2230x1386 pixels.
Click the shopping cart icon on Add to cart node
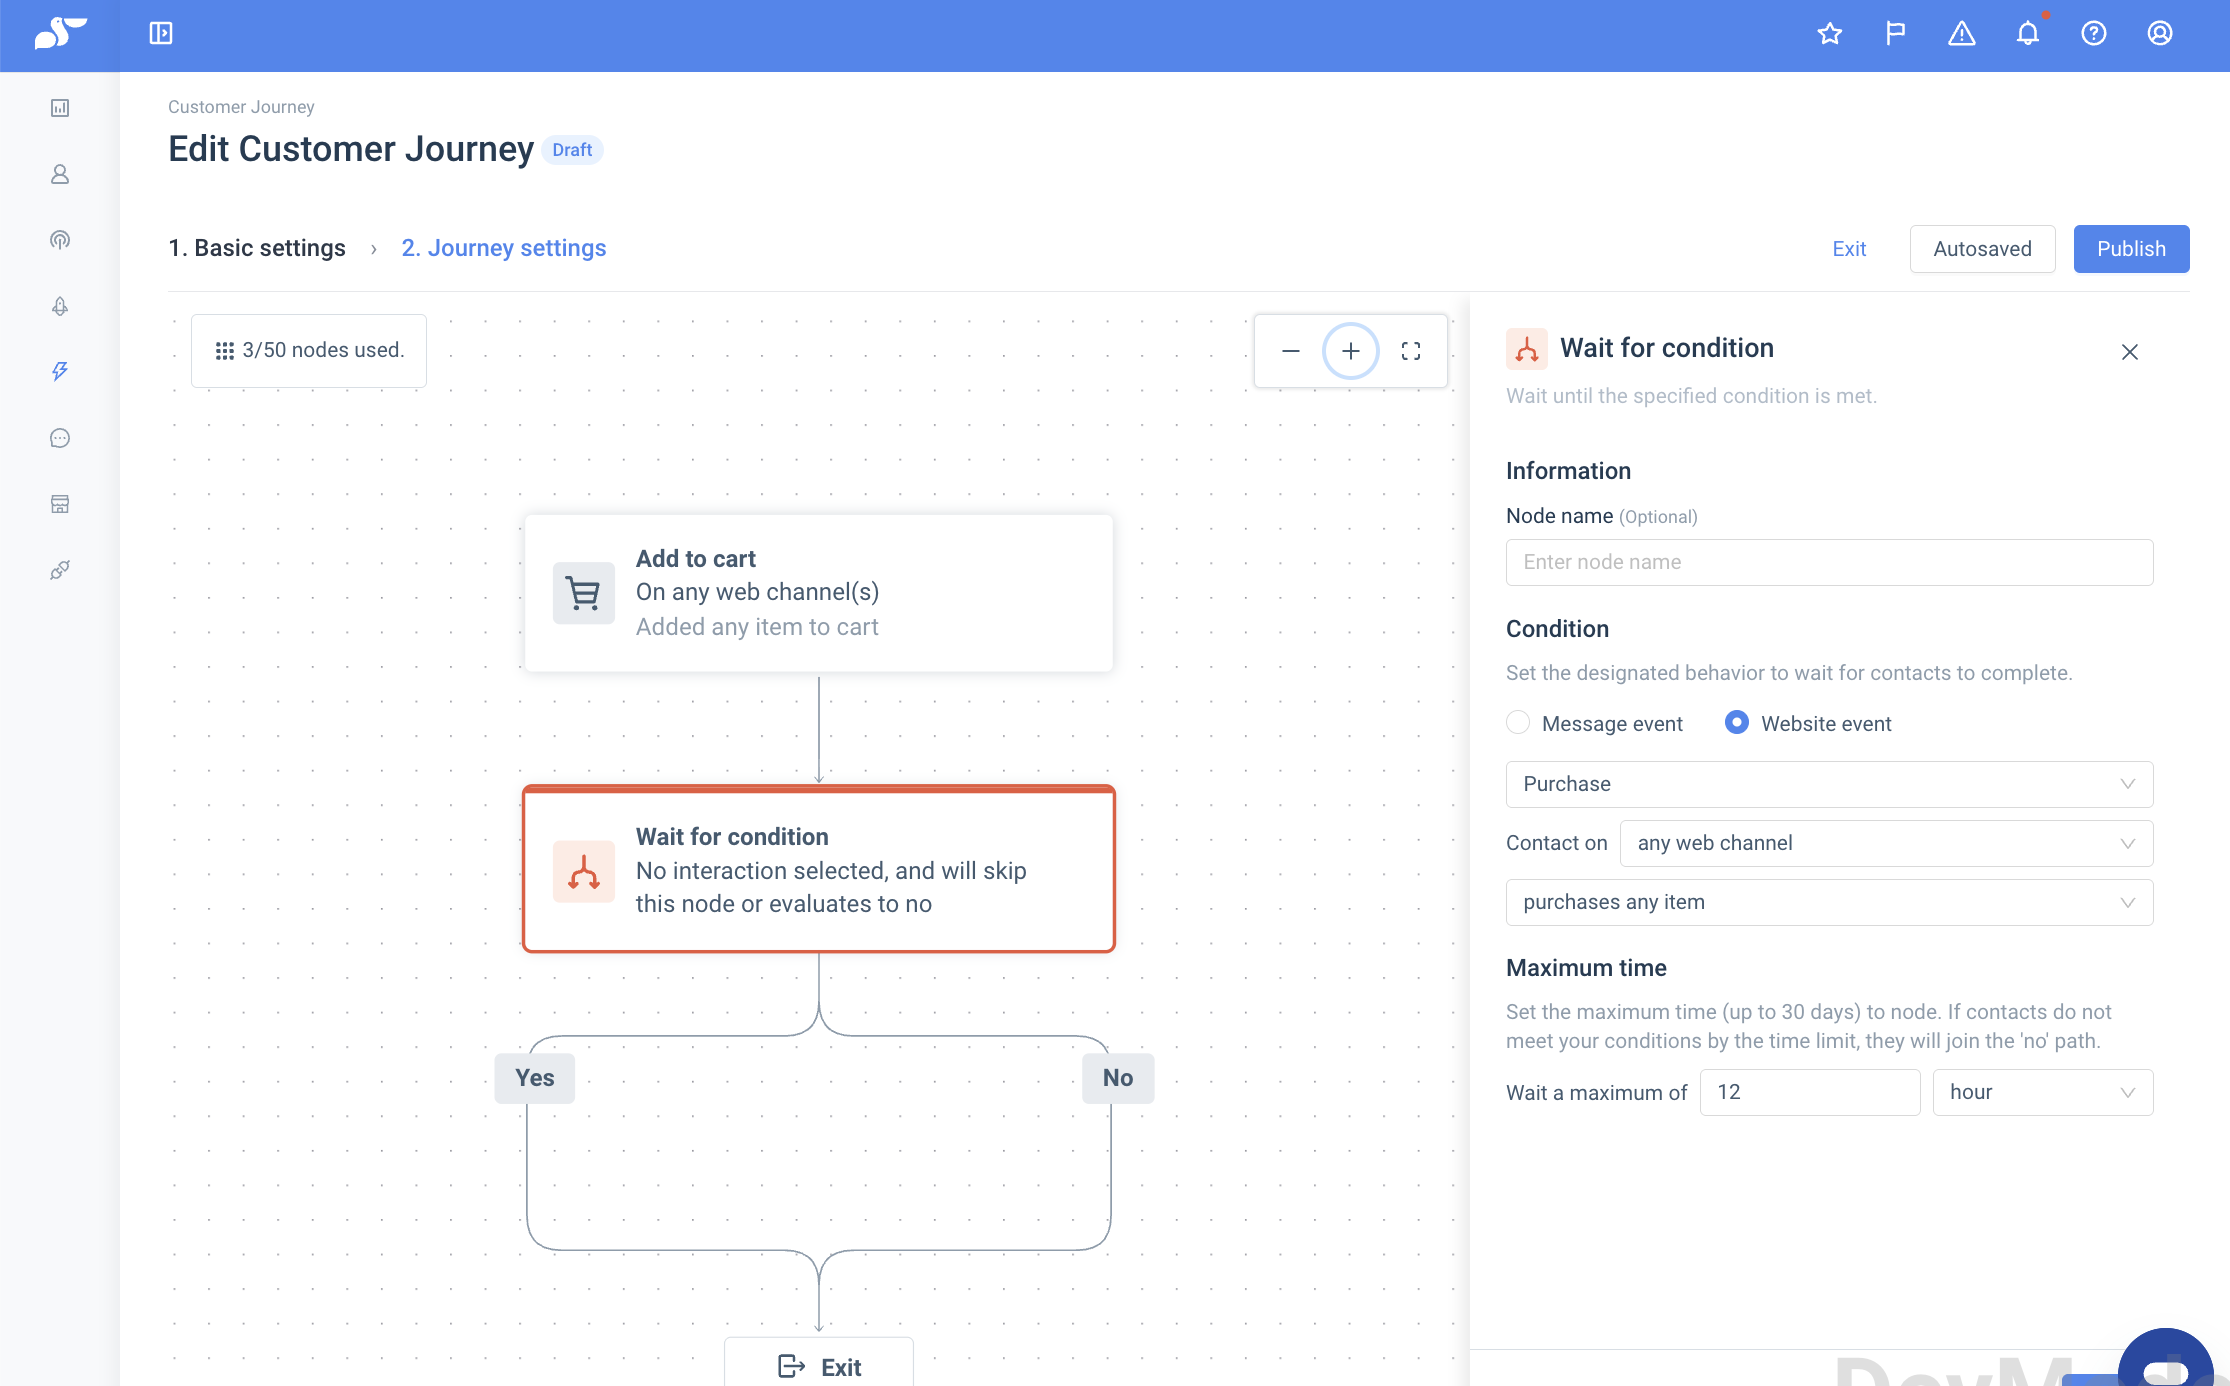[584, 593]
